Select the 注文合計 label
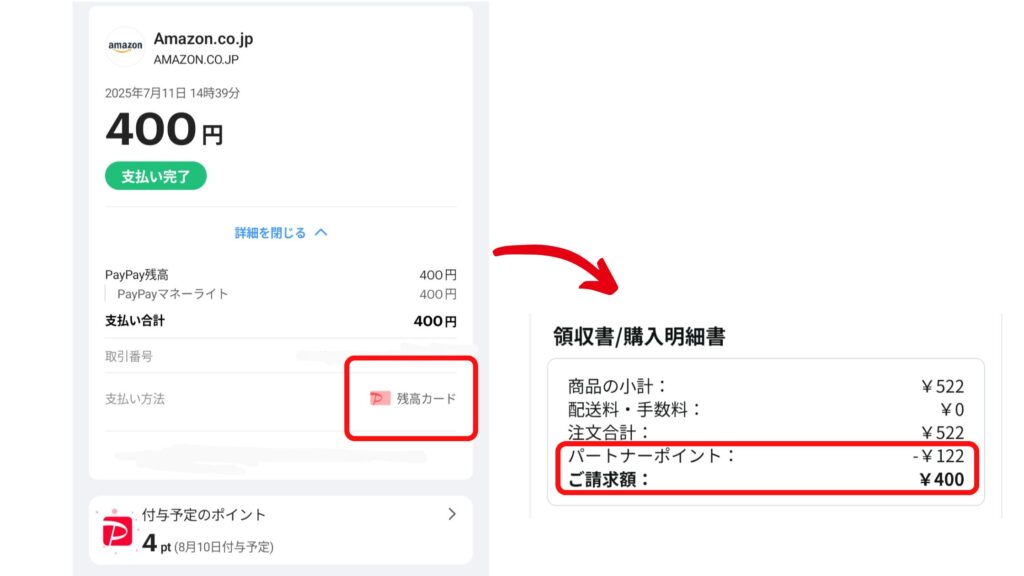The width and height of the screenshot is (1024, 576). (609, 432)
